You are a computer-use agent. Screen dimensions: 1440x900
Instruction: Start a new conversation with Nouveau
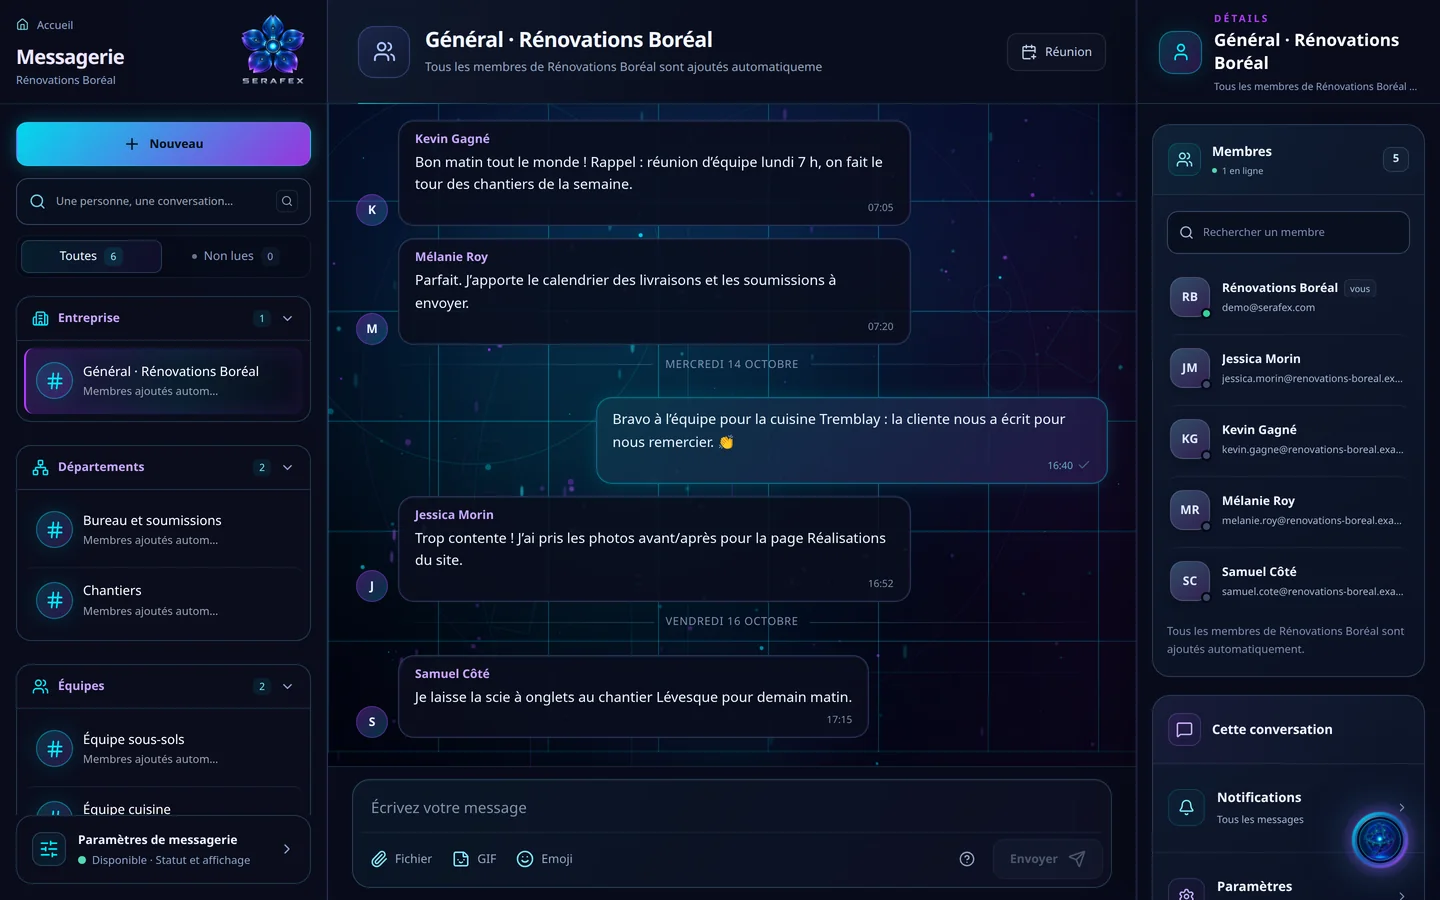point(163,144)
